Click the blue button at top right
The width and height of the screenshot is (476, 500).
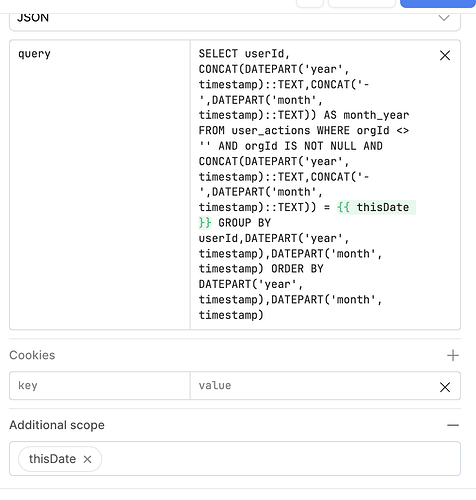point(438,3)
